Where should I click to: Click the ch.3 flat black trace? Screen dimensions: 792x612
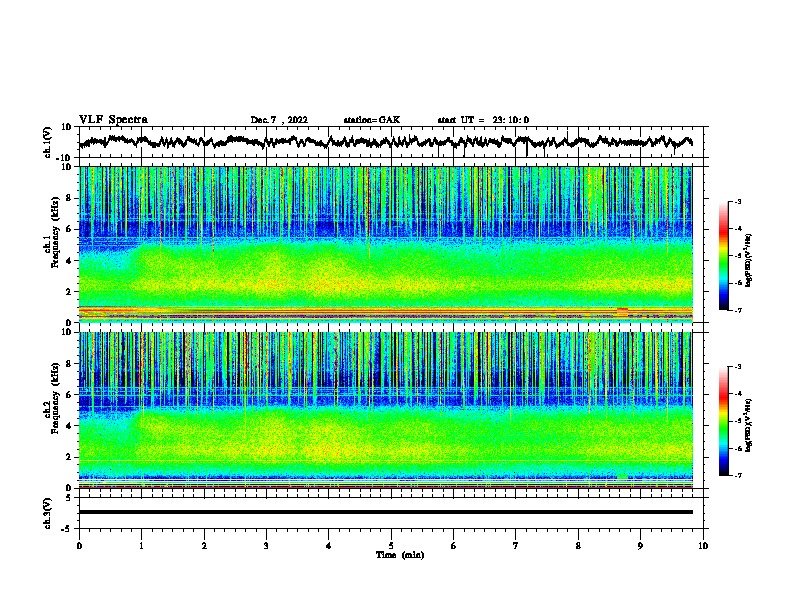(x=385, y=512)
